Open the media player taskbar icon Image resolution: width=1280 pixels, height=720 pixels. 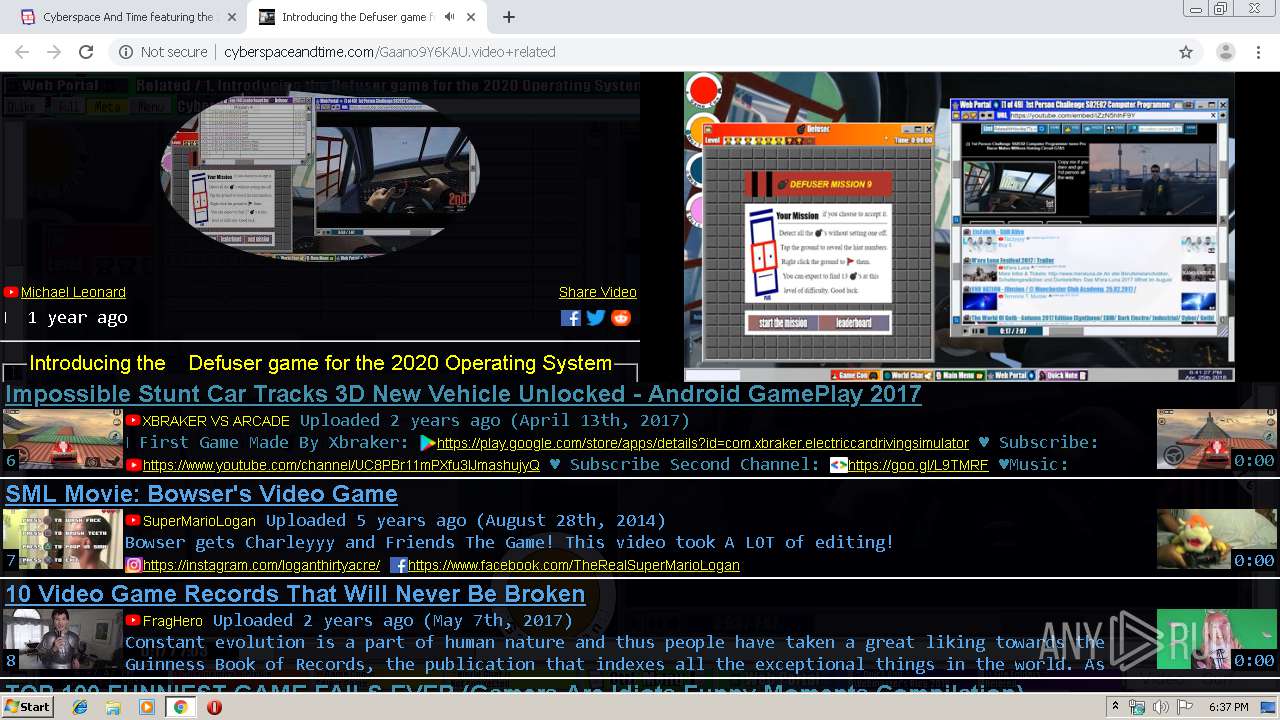pos(147,707)
